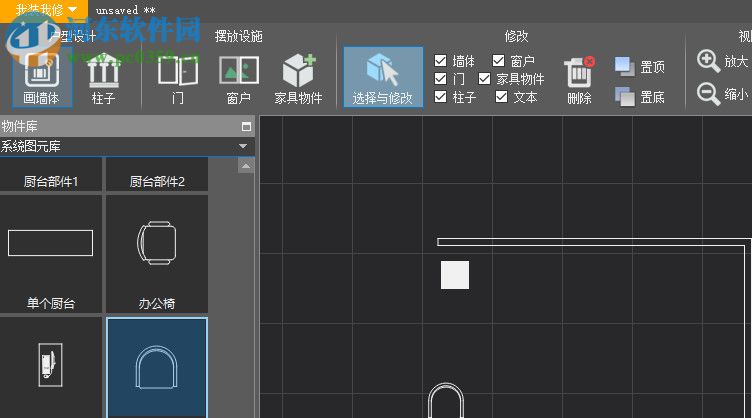Select the 单个厨台 library item
752x418 pixels.
(51, 254)
